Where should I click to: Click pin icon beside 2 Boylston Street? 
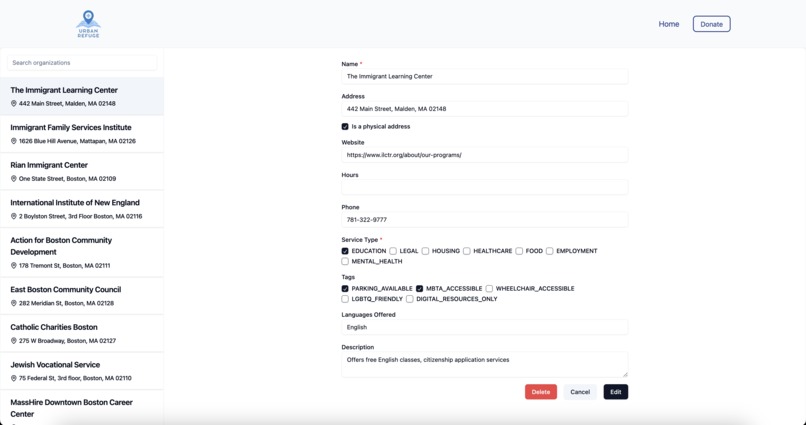click(14, 216)
